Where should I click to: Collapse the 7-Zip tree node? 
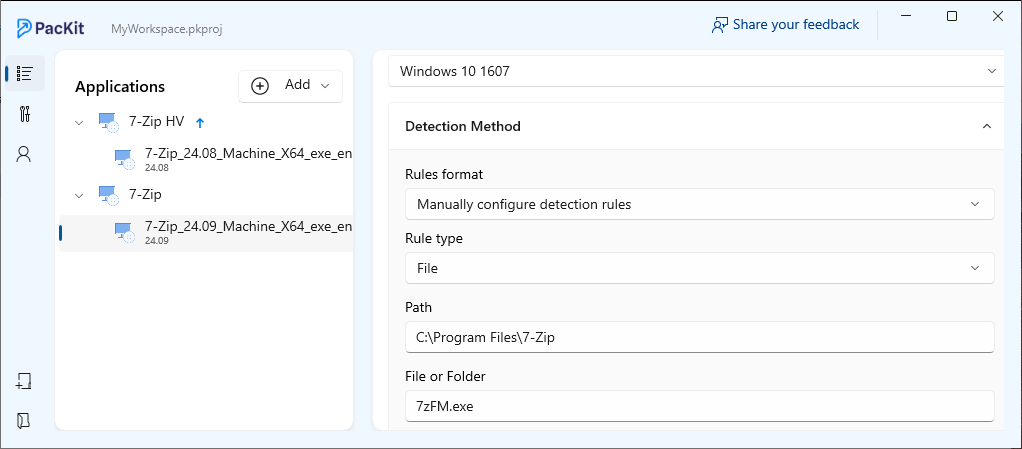point(80,196)
